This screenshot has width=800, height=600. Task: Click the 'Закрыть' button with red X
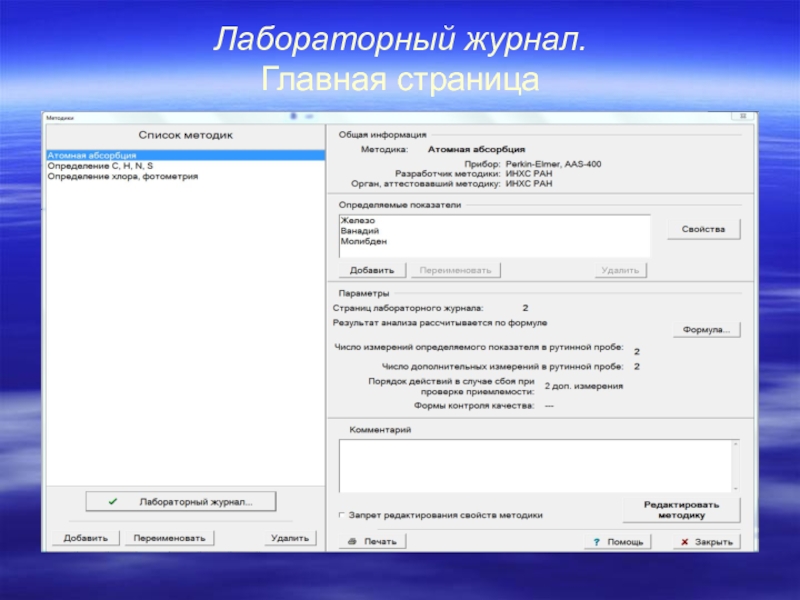[x=707, y=541]
